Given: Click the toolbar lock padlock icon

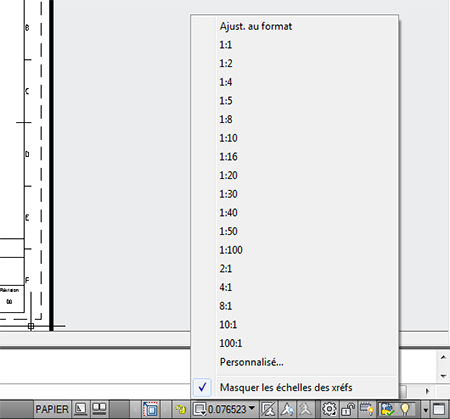Looking at the screenshot, I should point(348,409).
